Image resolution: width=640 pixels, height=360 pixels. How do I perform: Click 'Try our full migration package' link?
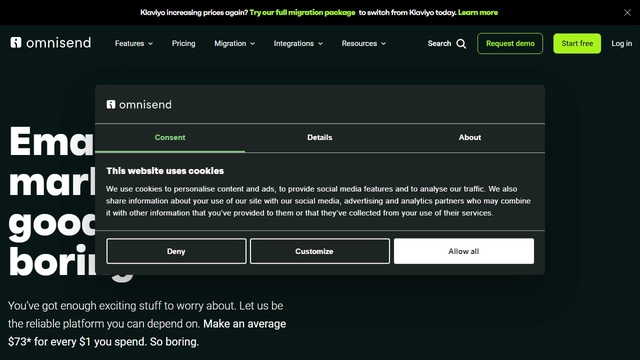click(x=302, y=13)
